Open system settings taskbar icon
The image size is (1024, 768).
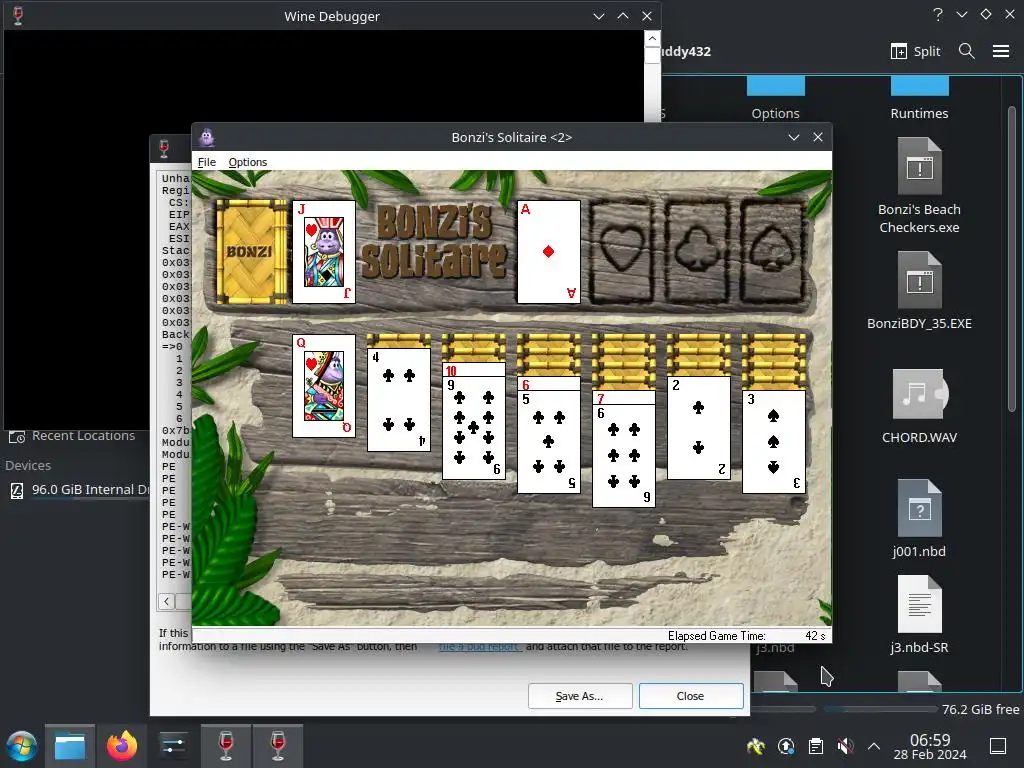click(x=173, y=746)
